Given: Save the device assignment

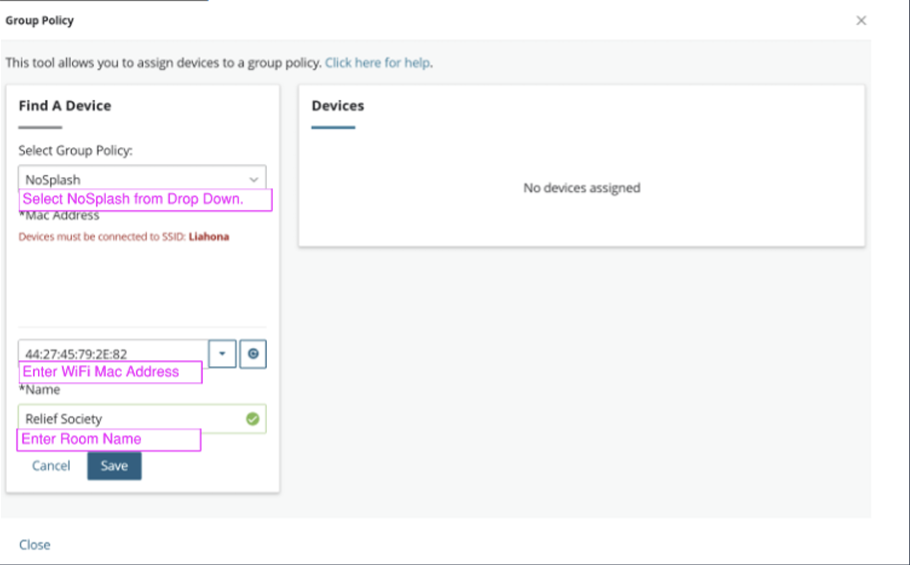Looking at the screenshot, I should coord(114,466).
